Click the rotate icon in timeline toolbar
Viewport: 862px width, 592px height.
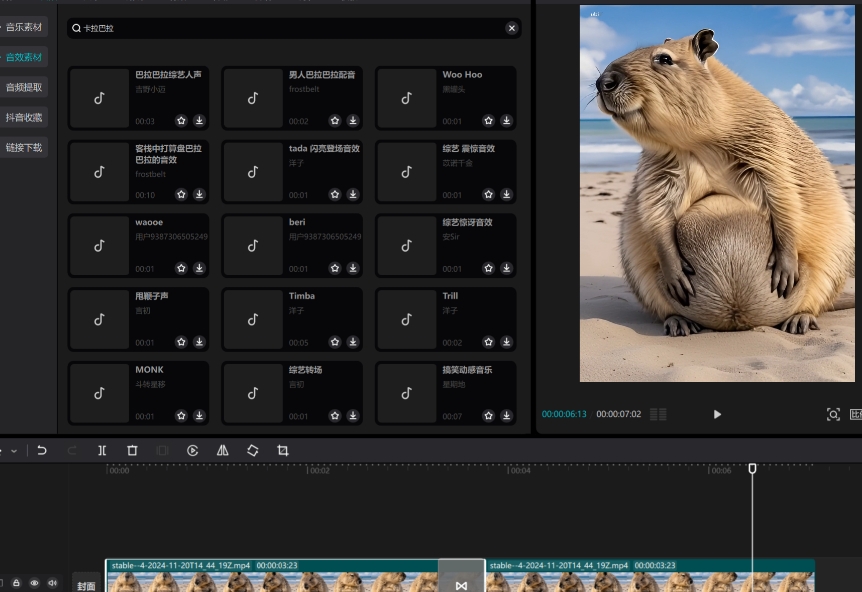(252, 451)
